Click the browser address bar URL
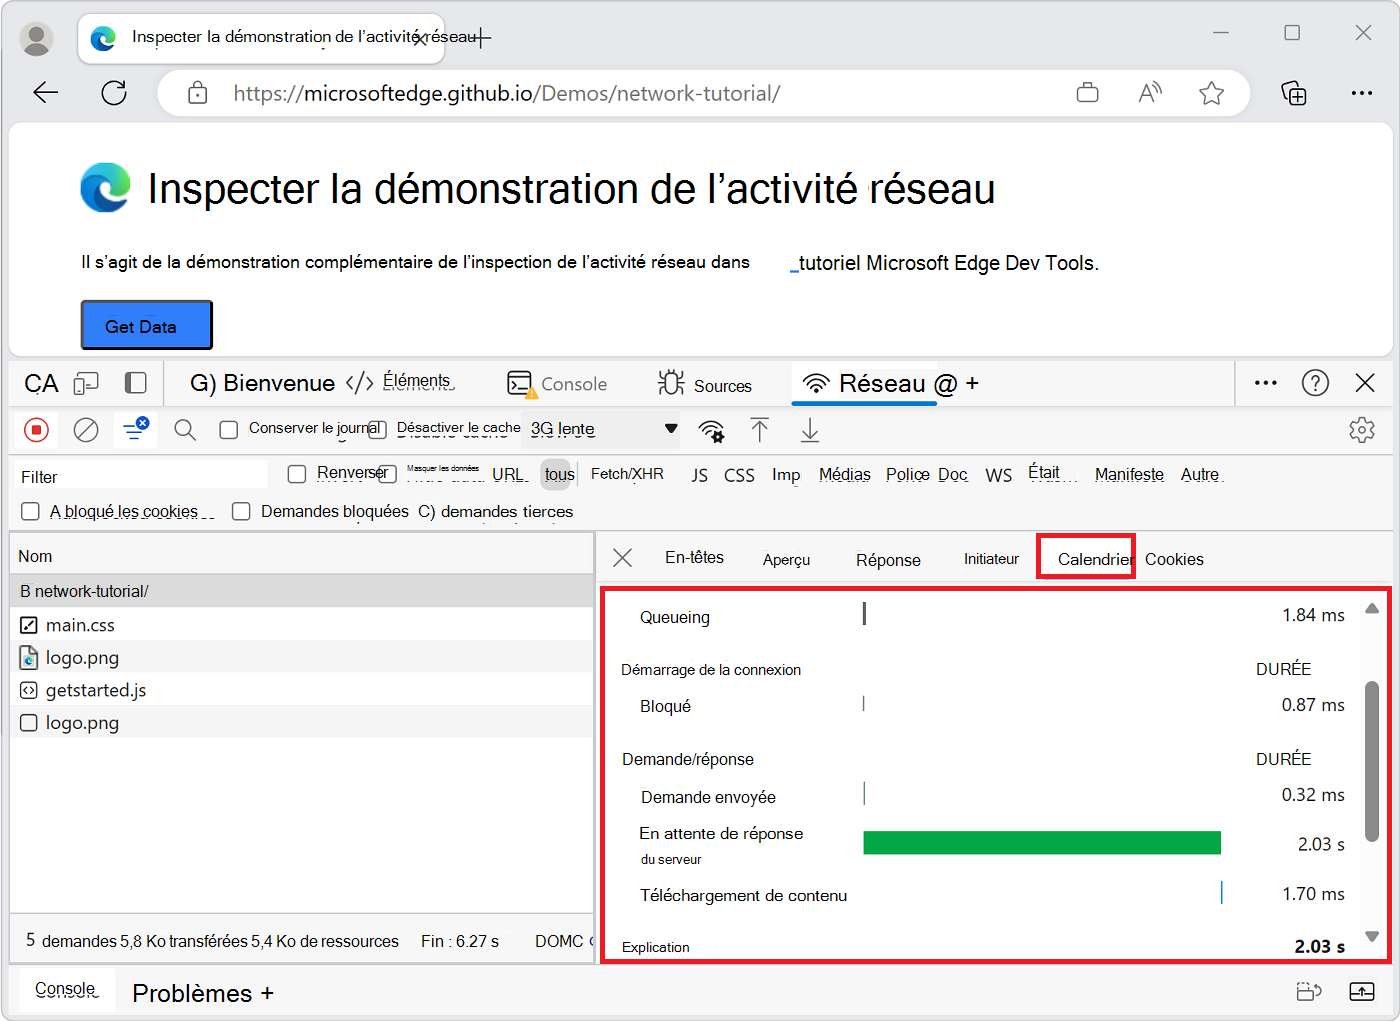 (x=507, y=93)
